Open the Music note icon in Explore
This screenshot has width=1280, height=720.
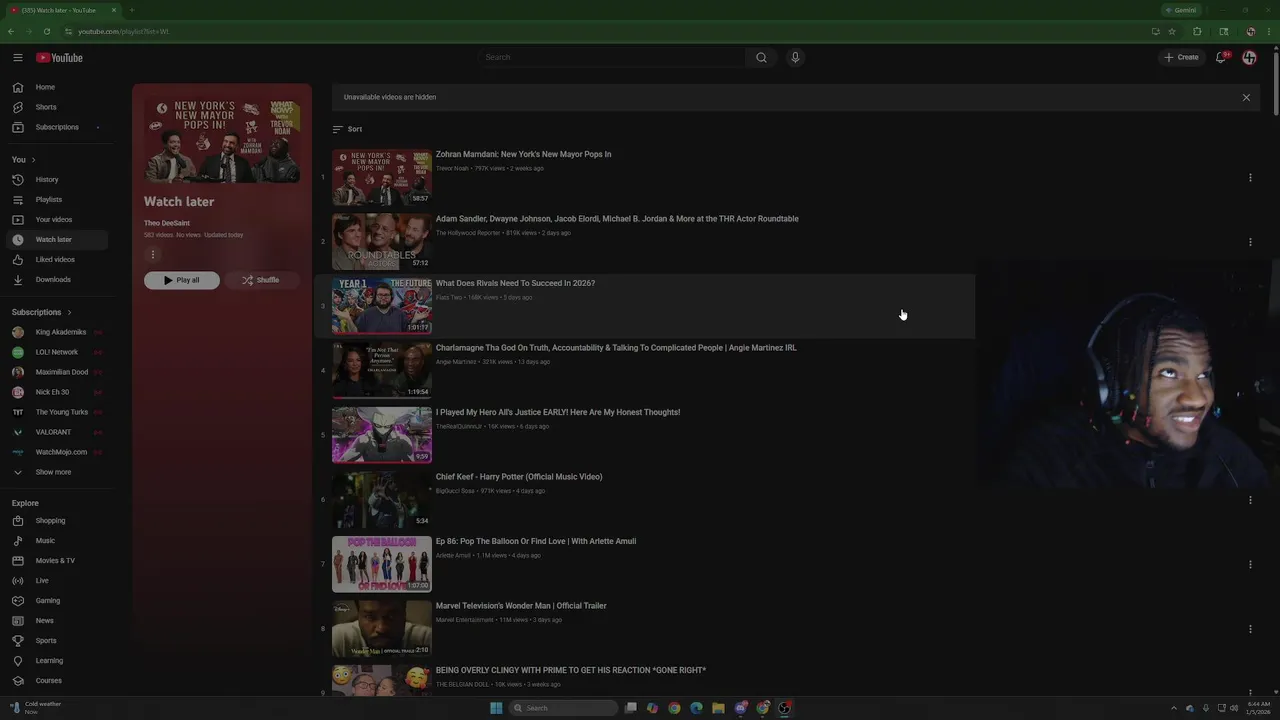pos(18,541)
